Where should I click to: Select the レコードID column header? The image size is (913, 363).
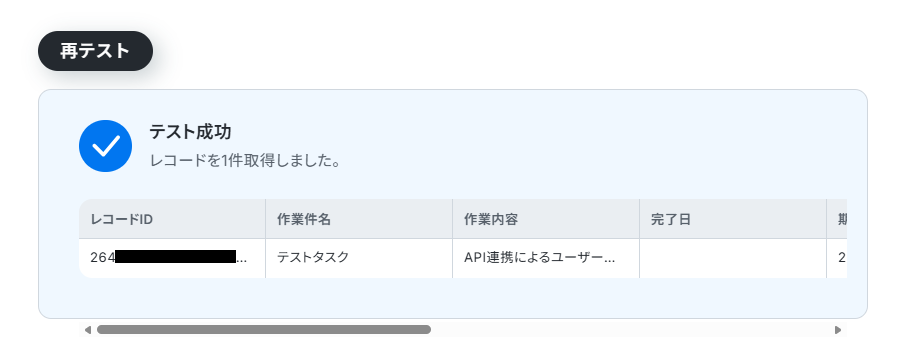point(172,219)
